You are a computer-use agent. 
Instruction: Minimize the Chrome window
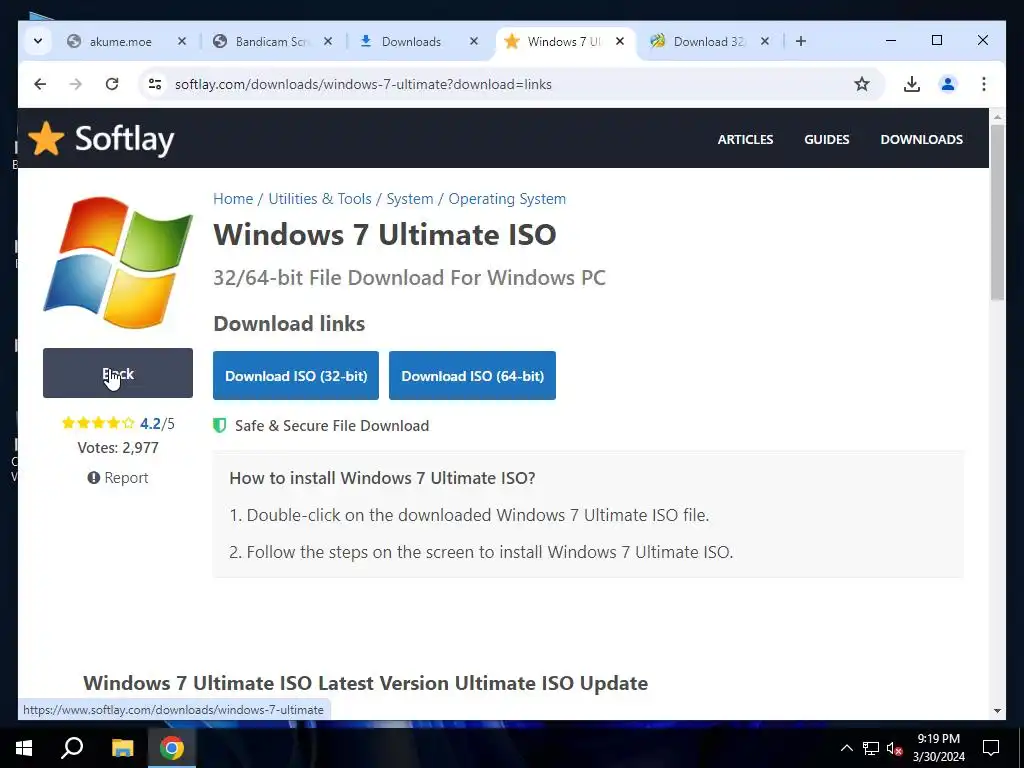(x=891, y=40)
